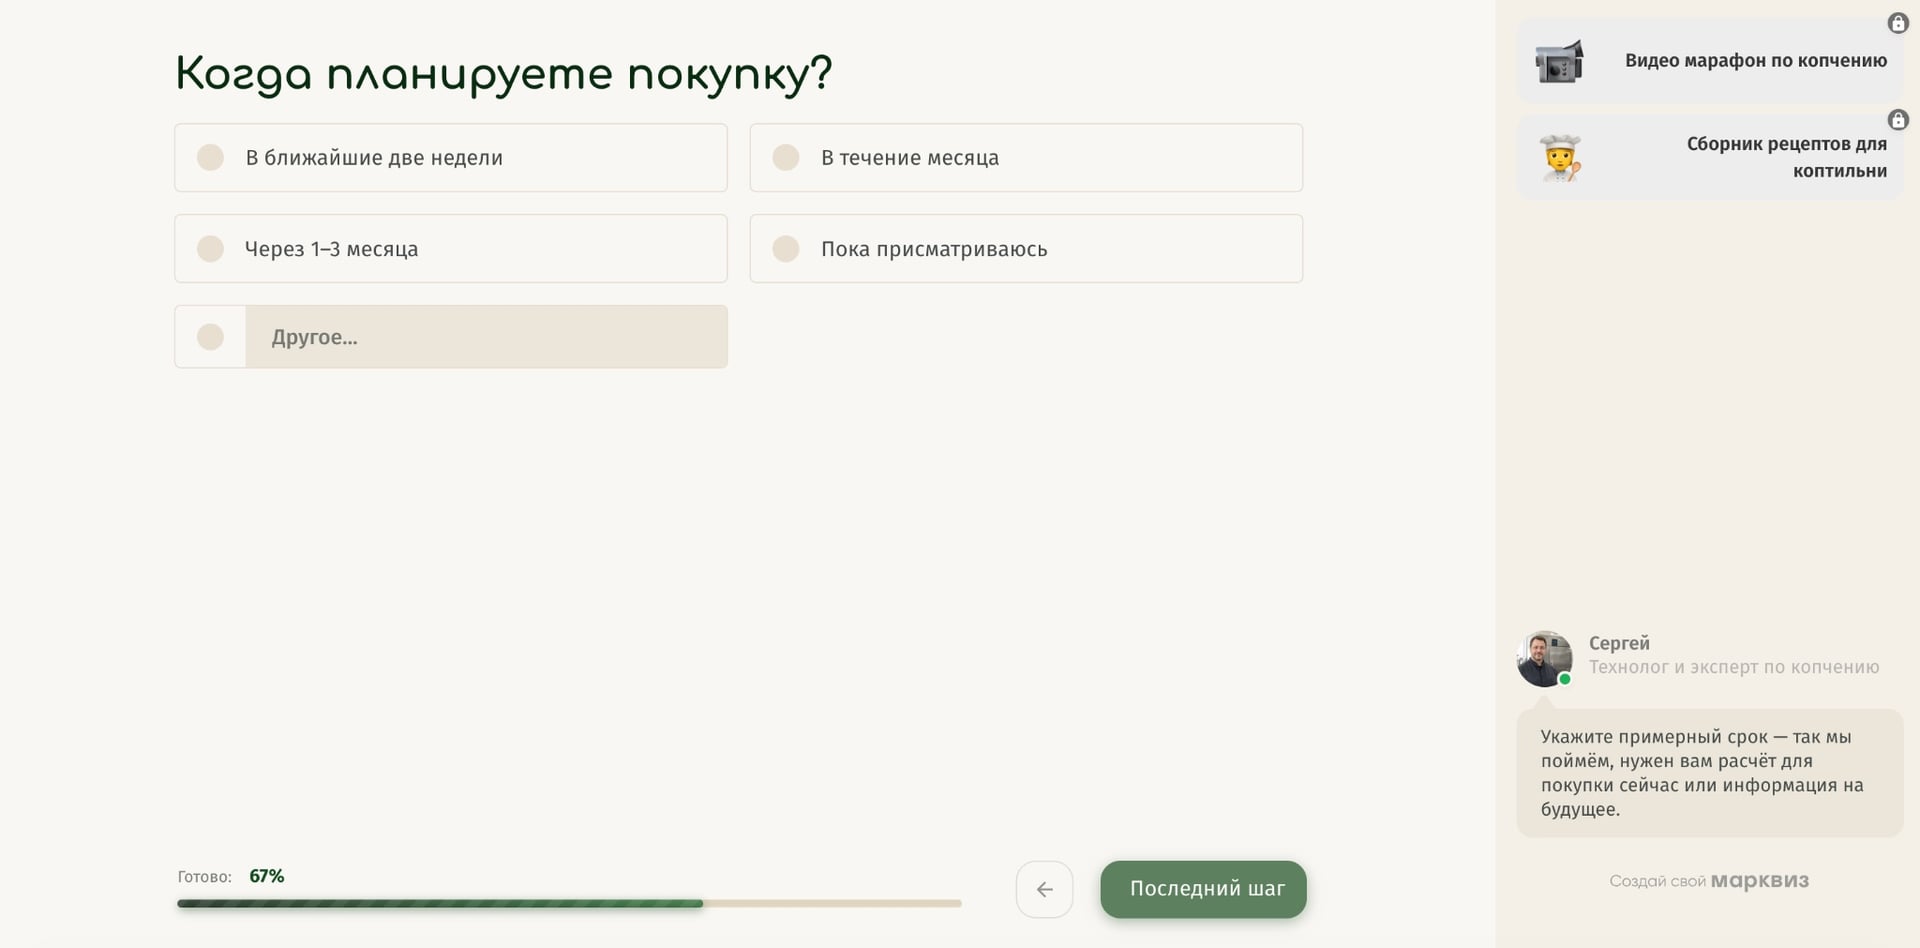Viewport: 1920px width, 948px height.
Task: Choose radio 'Пока присматриваюсь'
Action: coord(1026,249)
